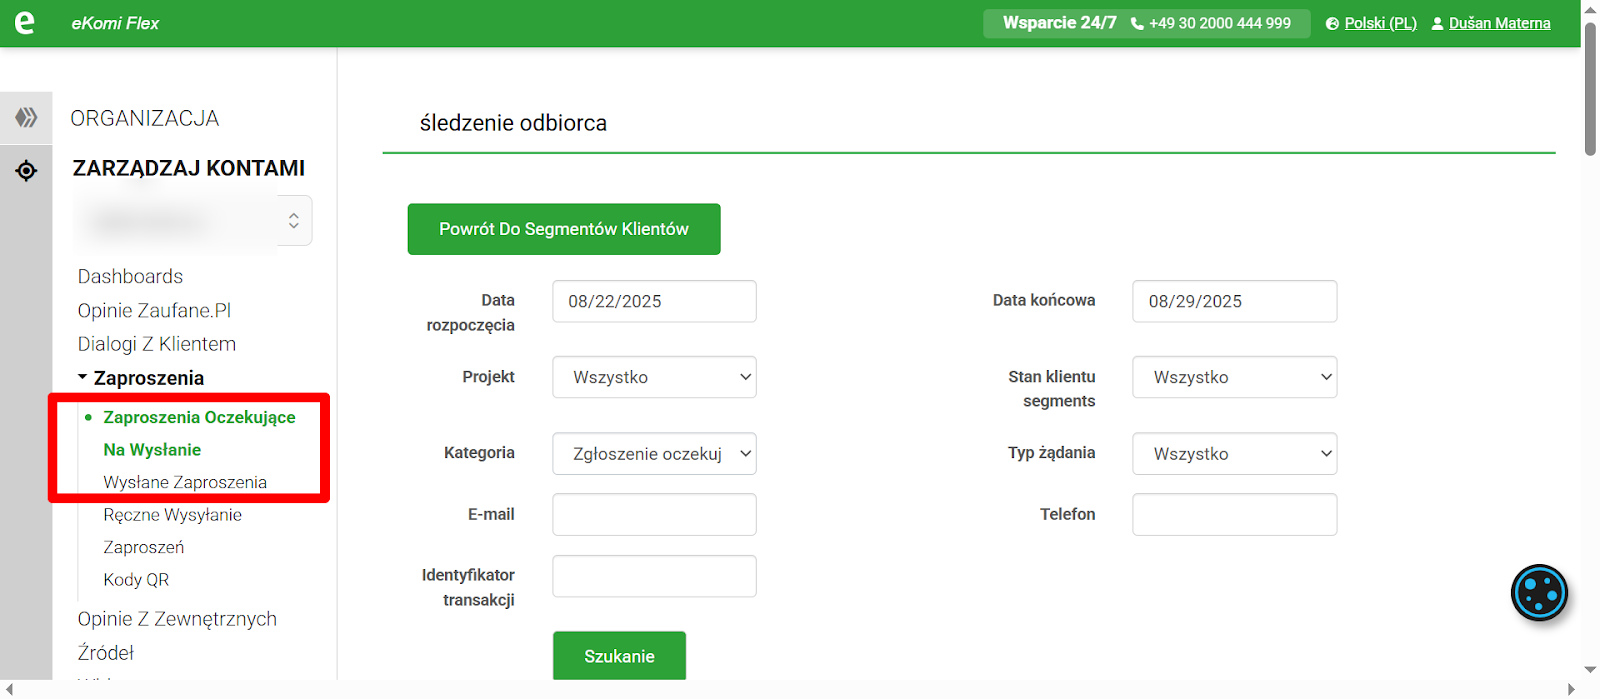The image size is (1600, 699).
Task: Open Wysłane Zaproszenia in sidebar
Action: [x=185, y=482]
